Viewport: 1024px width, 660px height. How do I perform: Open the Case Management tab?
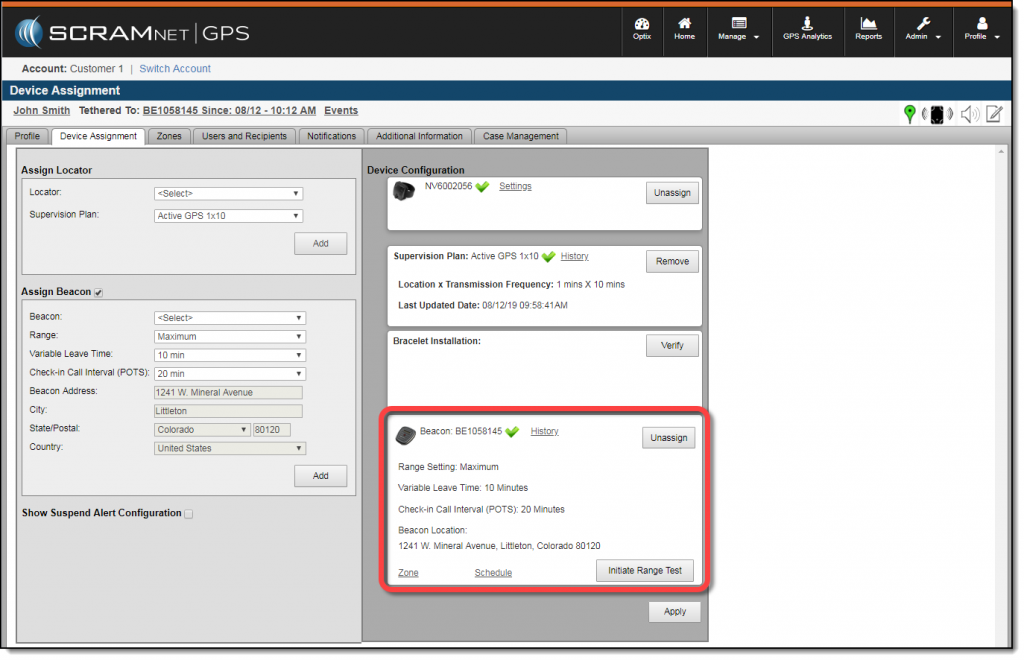click(x=520, y=136)
